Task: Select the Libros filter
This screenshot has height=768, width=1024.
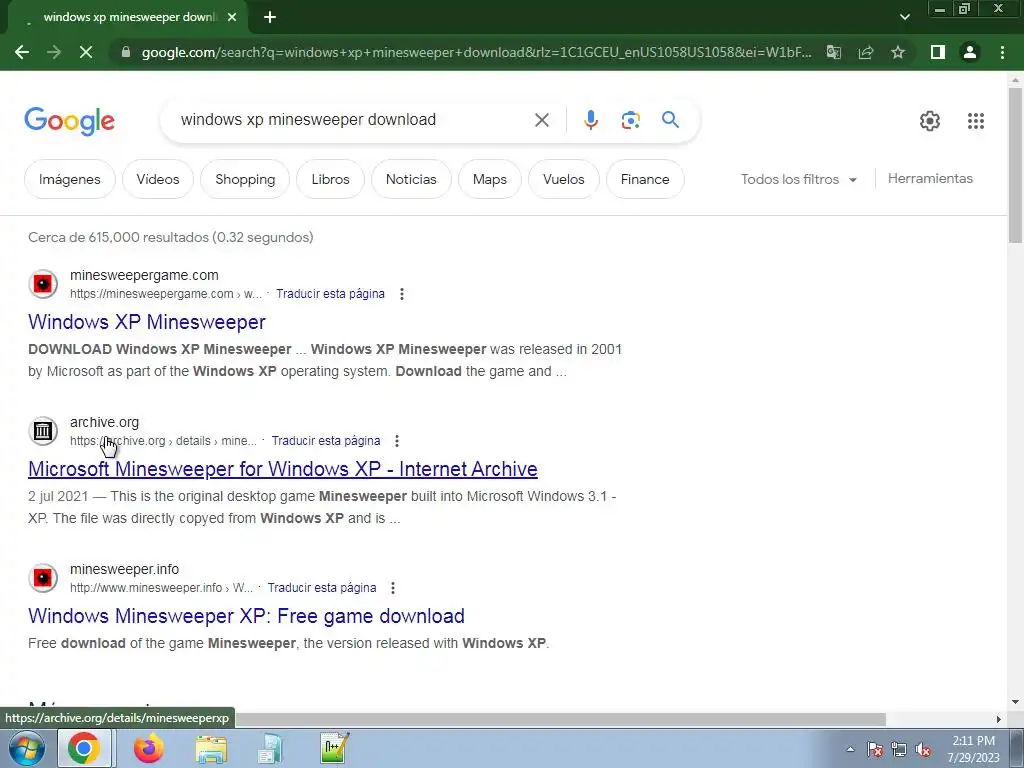Action: 330,179
